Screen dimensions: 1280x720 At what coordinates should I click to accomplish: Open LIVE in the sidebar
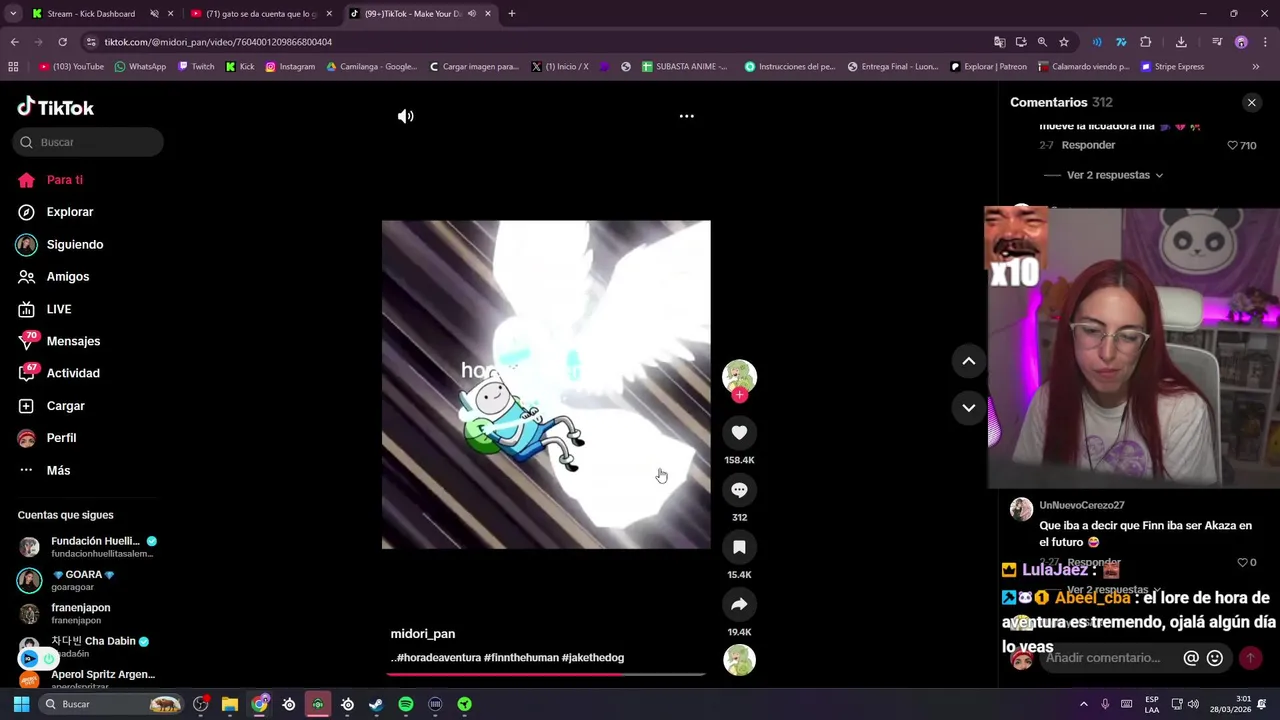tap(45, 309)
